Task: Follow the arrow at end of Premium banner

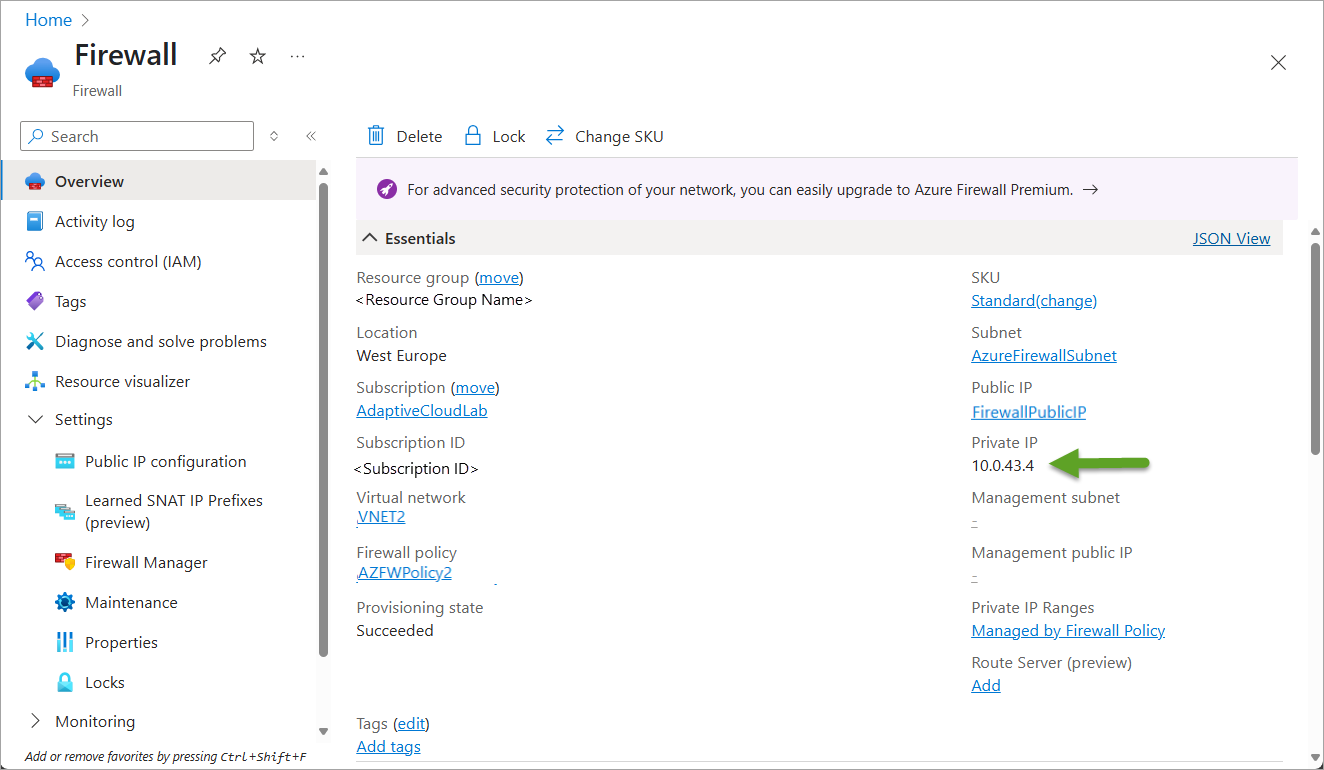Action: 1091,189
